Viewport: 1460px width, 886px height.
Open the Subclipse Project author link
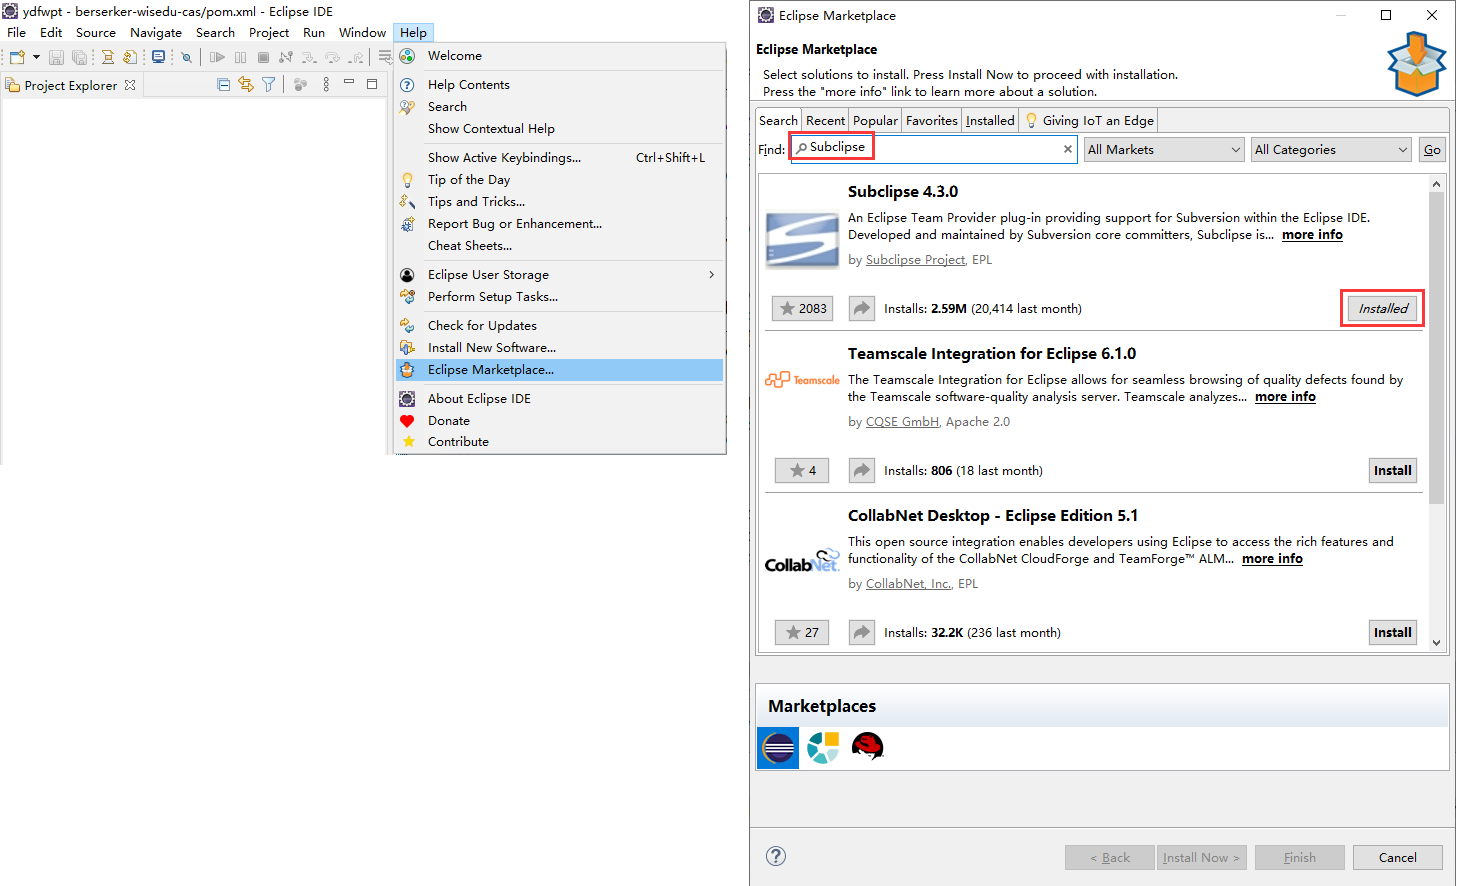(915, 260)
